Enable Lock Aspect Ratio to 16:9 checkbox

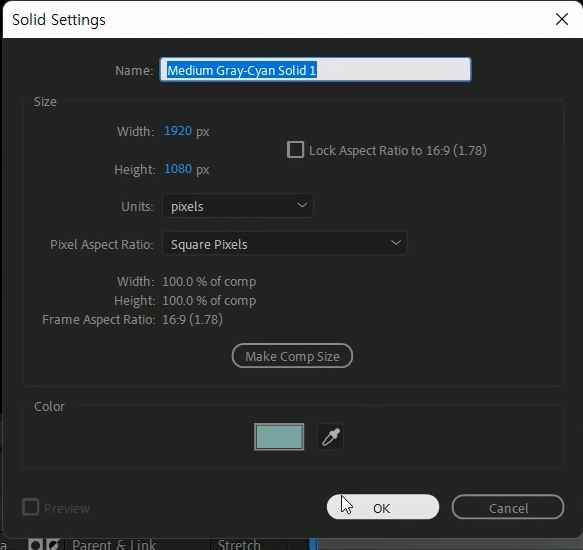296,149
